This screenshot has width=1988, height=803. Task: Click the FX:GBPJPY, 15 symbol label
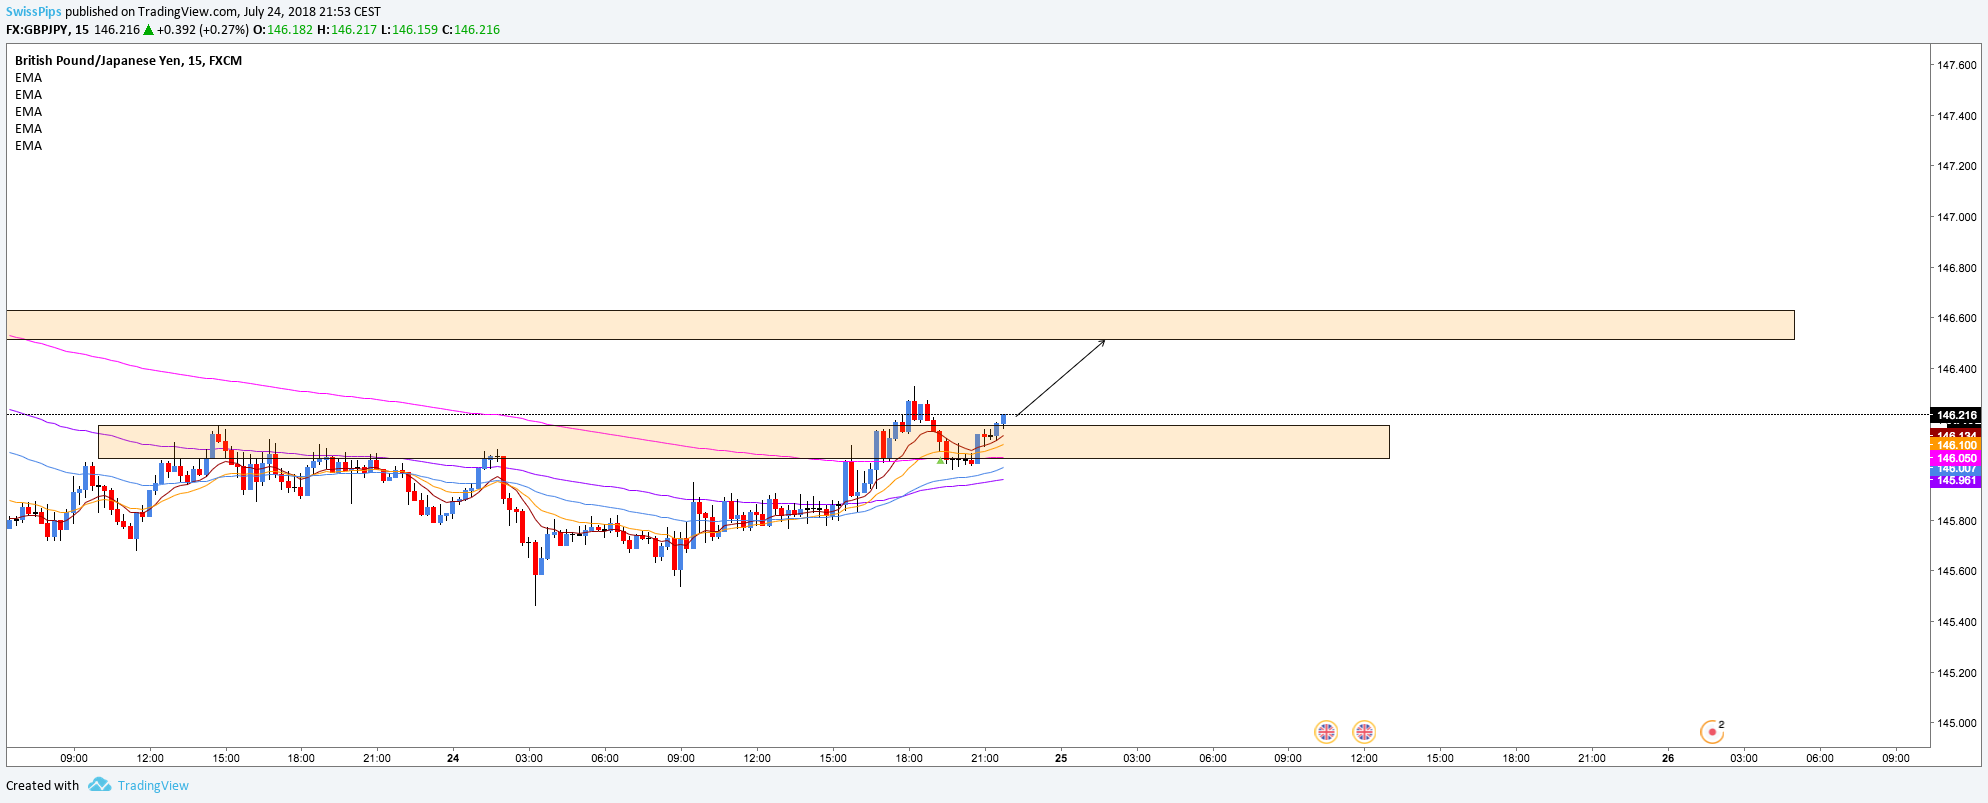point(47,30)
